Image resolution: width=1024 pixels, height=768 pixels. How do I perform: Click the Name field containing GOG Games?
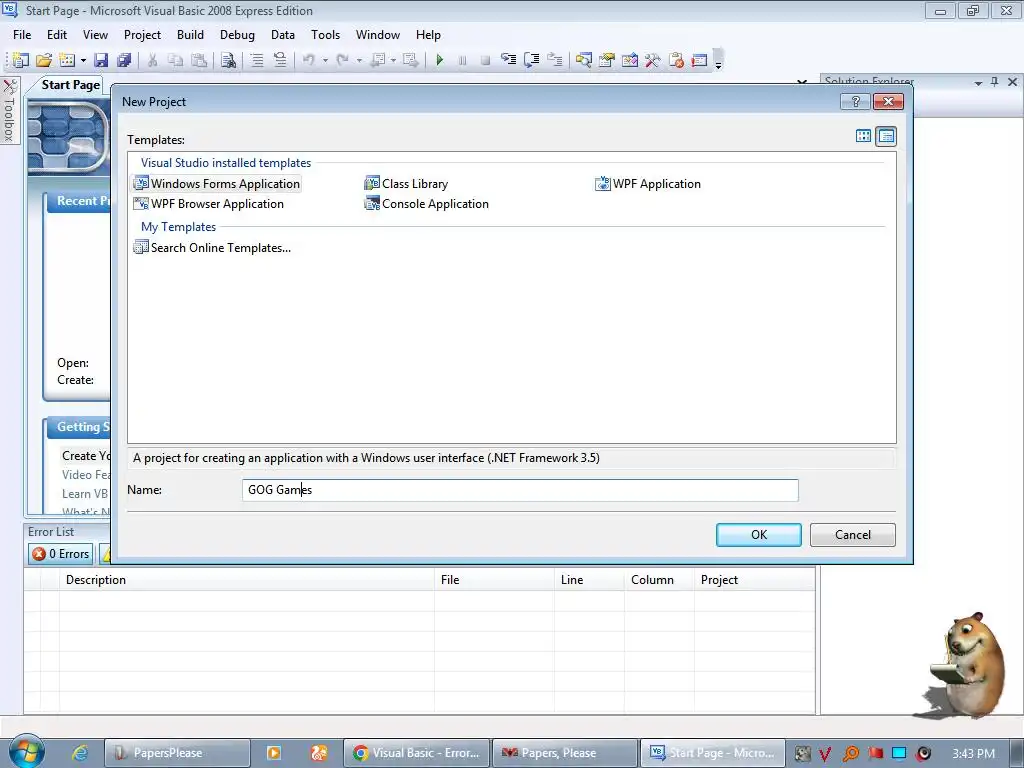(x=520, y=490)
